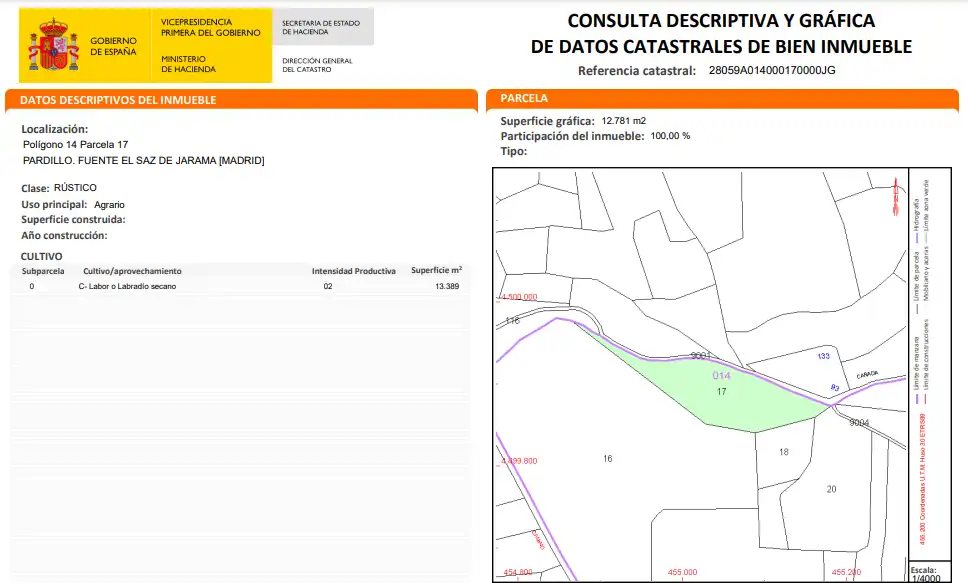968x583 pixels.
Task: Click intensity value "02" in the crop table
Action: pos(328,287)
